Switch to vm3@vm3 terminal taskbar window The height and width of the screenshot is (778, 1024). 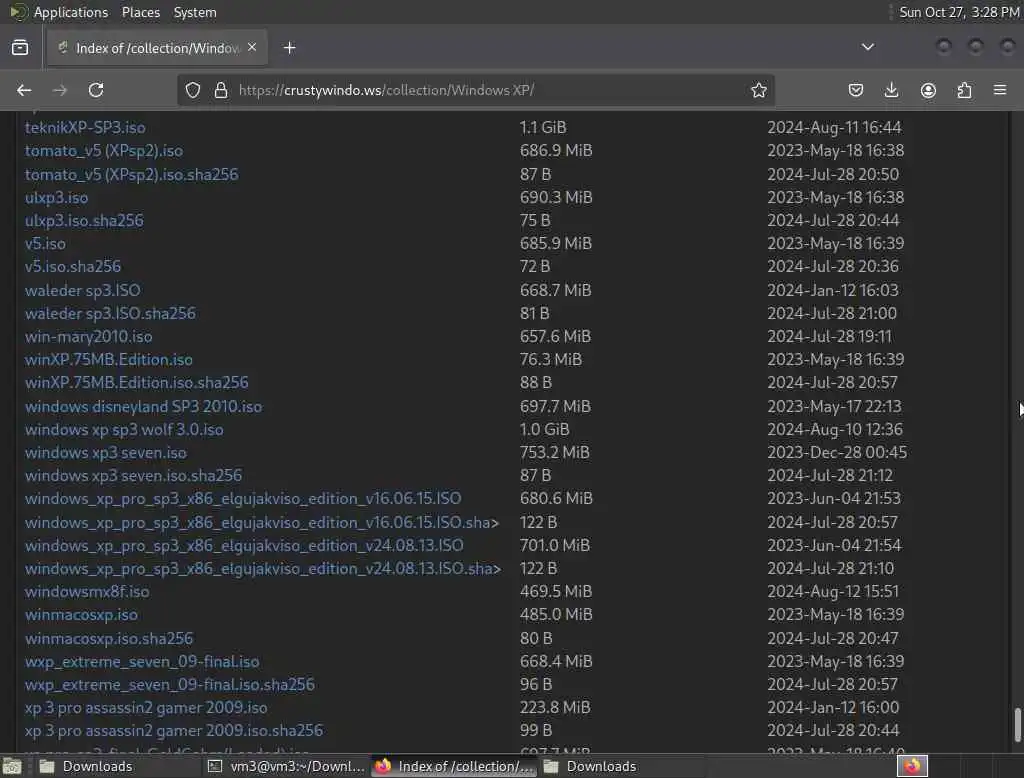coord(286,766)
